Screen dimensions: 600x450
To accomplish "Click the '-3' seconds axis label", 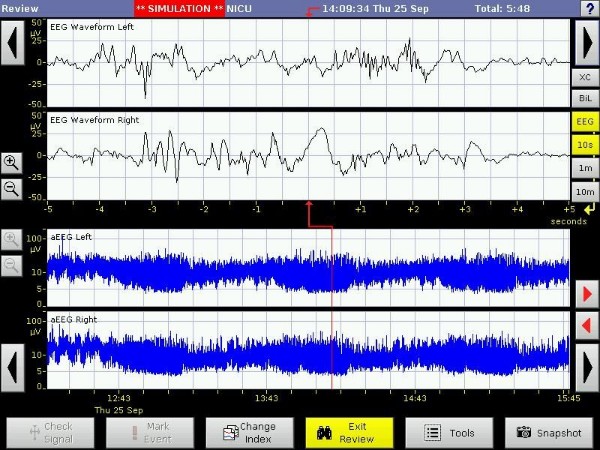I will 152,209.
